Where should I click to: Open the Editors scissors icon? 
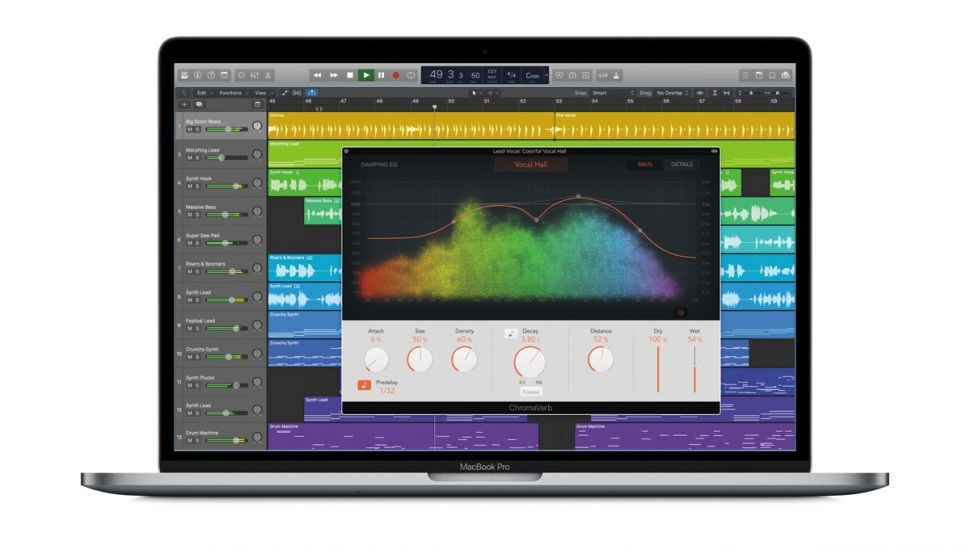click(268, 75)
